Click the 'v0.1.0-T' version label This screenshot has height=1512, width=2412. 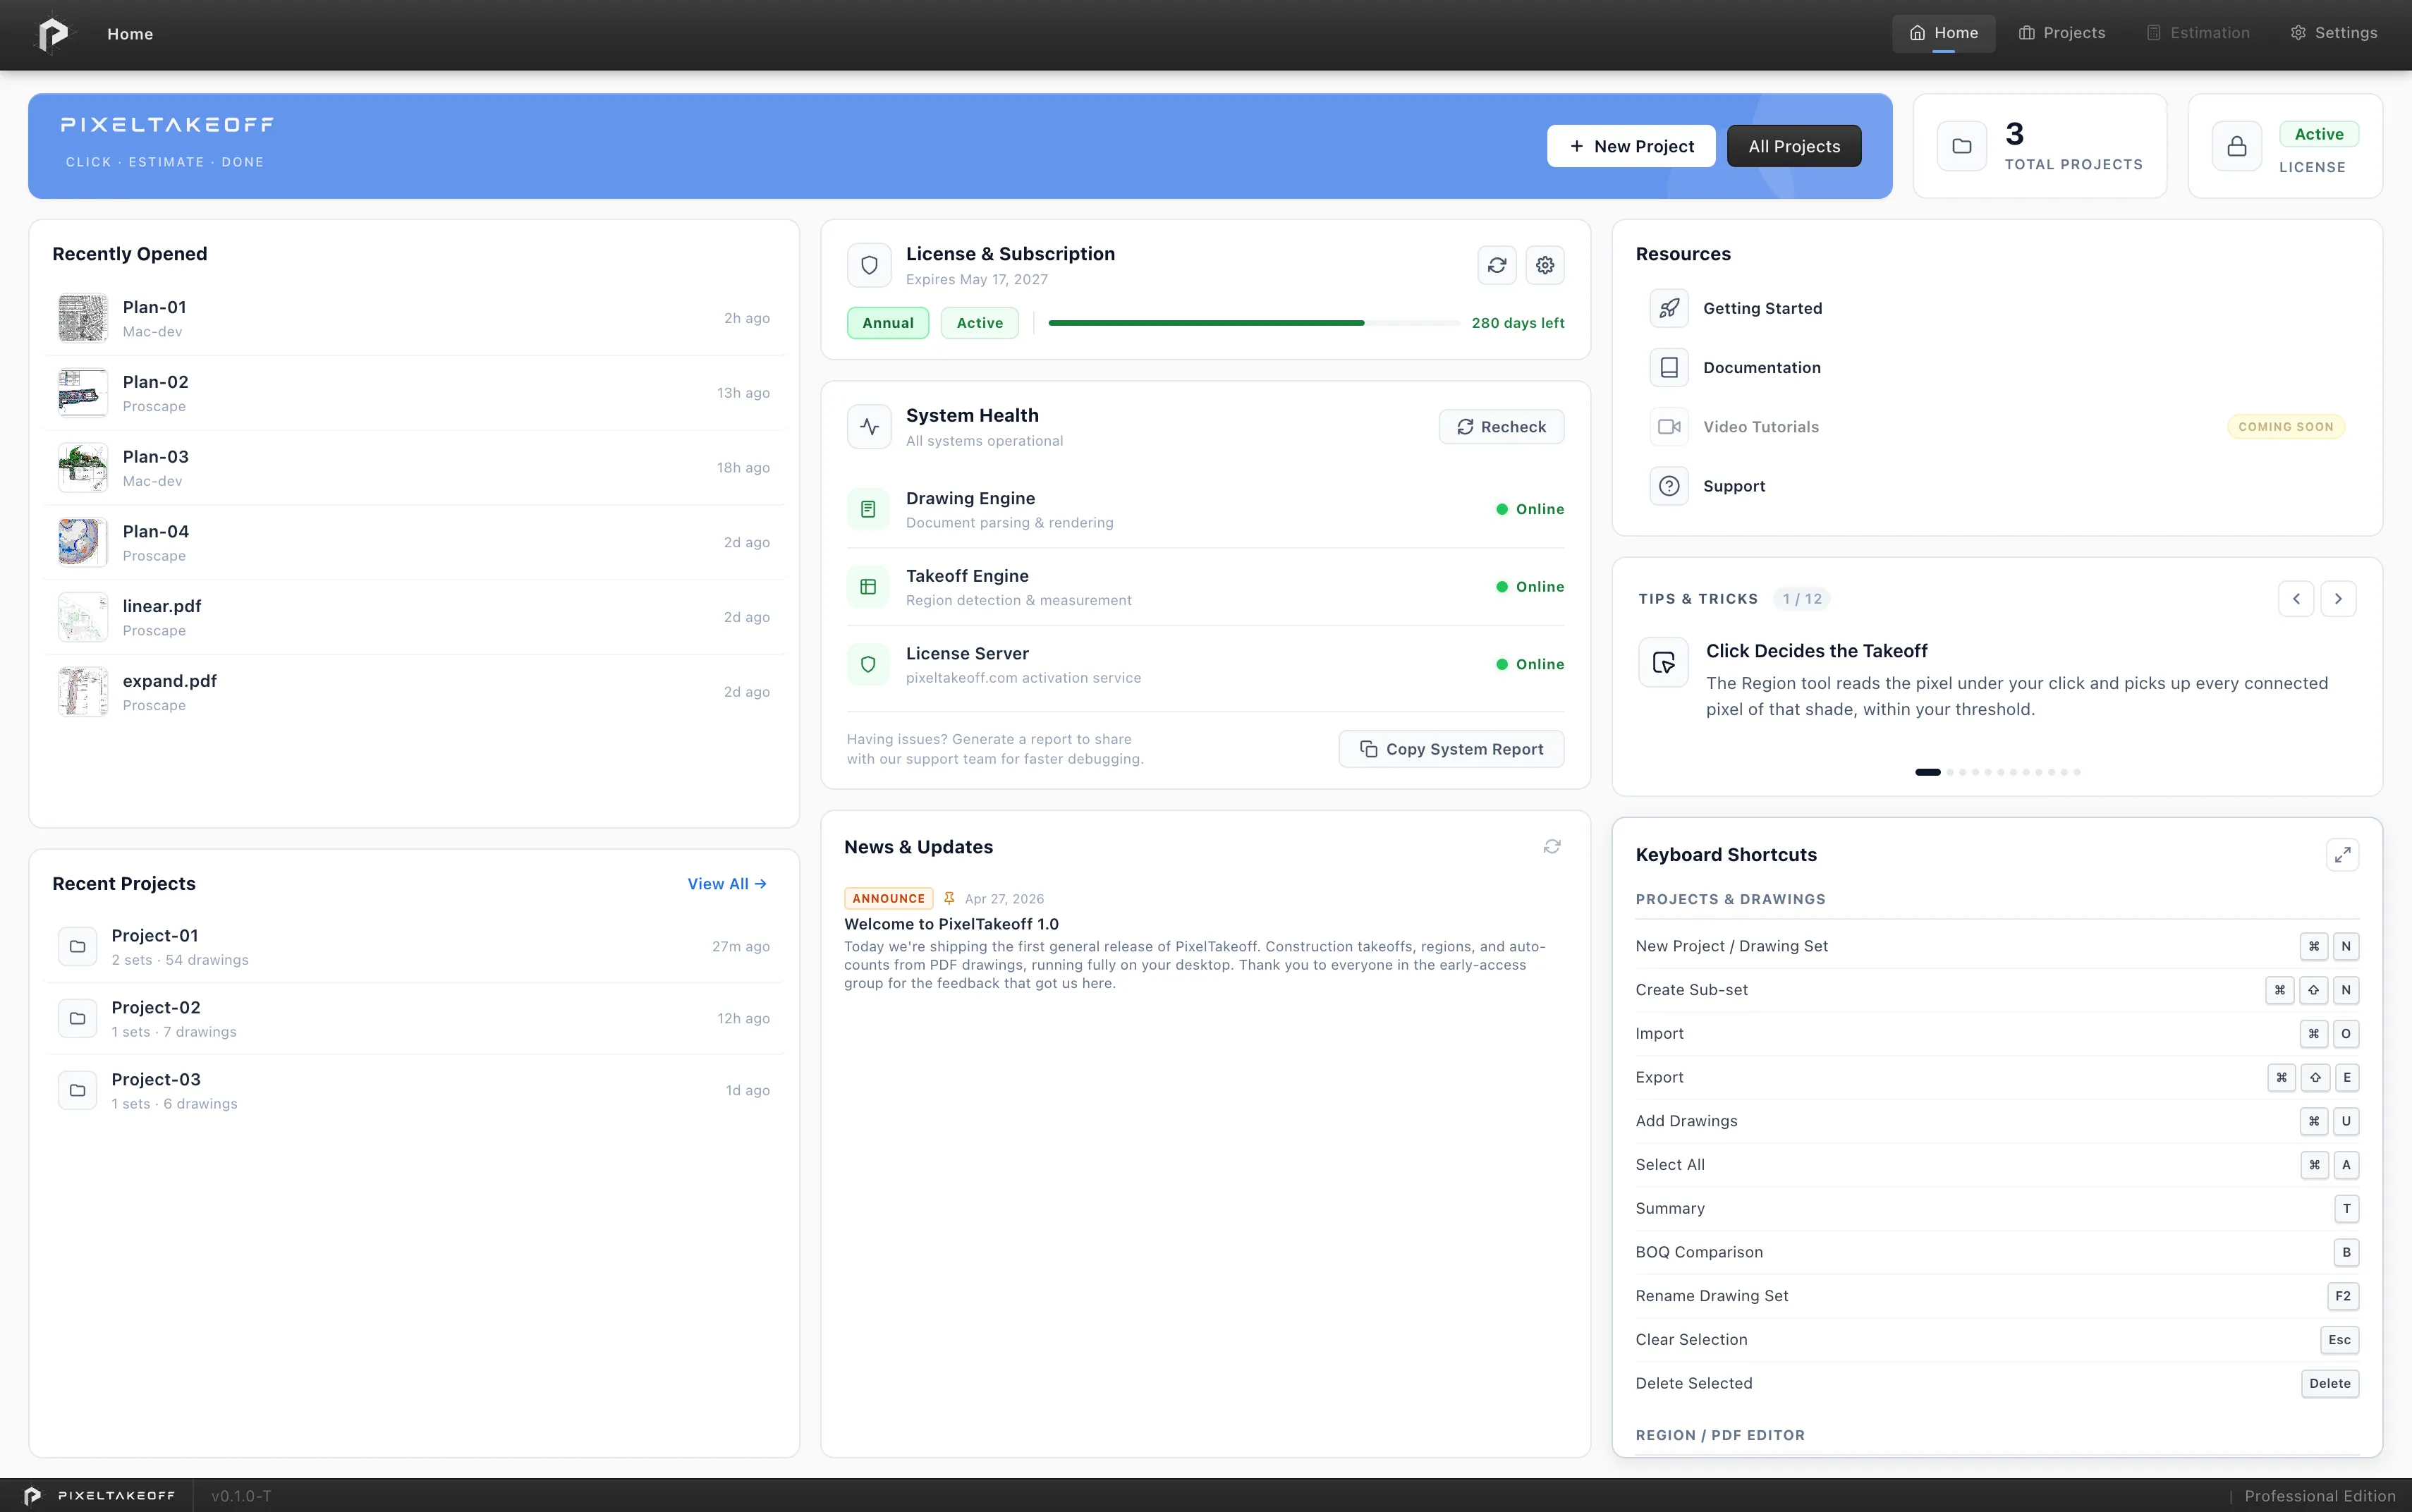pyautogui.click(x=241, y=1496)
